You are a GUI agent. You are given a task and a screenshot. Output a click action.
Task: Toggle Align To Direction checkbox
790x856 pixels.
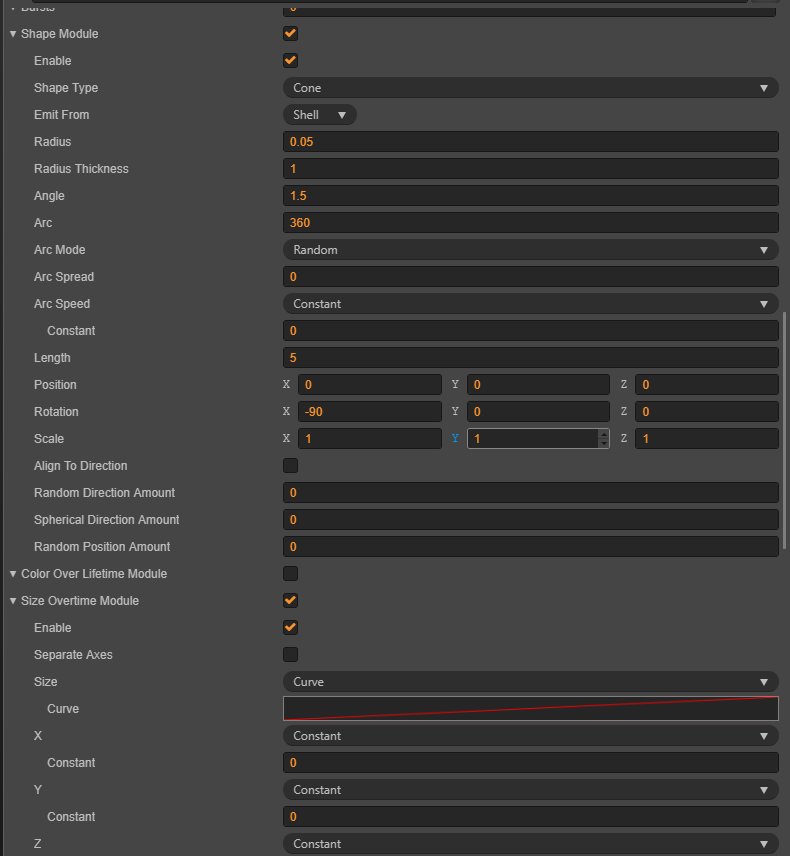click(x=291, y=466)
